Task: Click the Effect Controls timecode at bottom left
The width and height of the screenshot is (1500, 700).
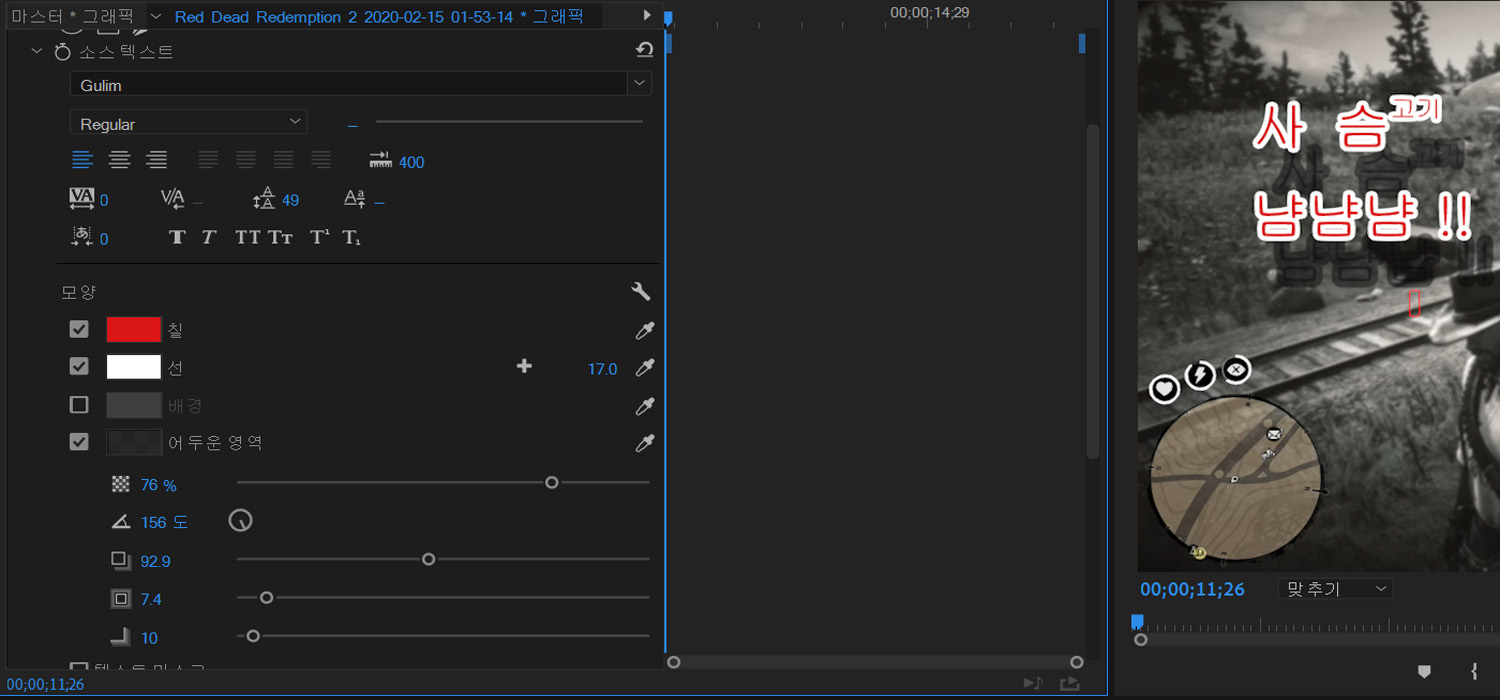Action: (x=45, y=685)
